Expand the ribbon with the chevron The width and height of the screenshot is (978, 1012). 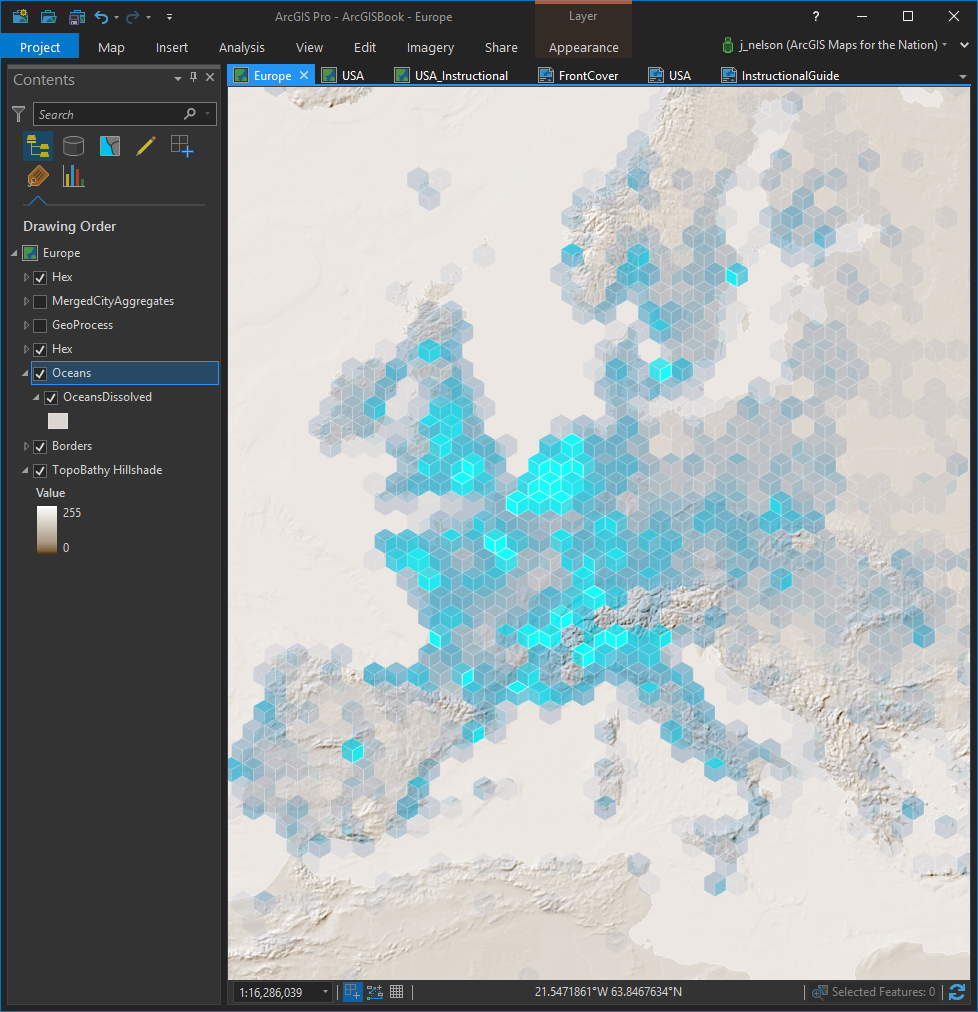(964, 45)
